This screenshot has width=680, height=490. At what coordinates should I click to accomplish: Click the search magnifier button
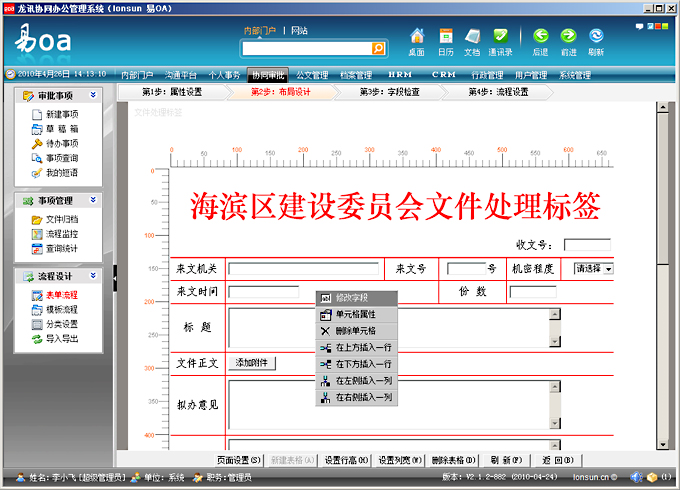click(x=378, y=49)
